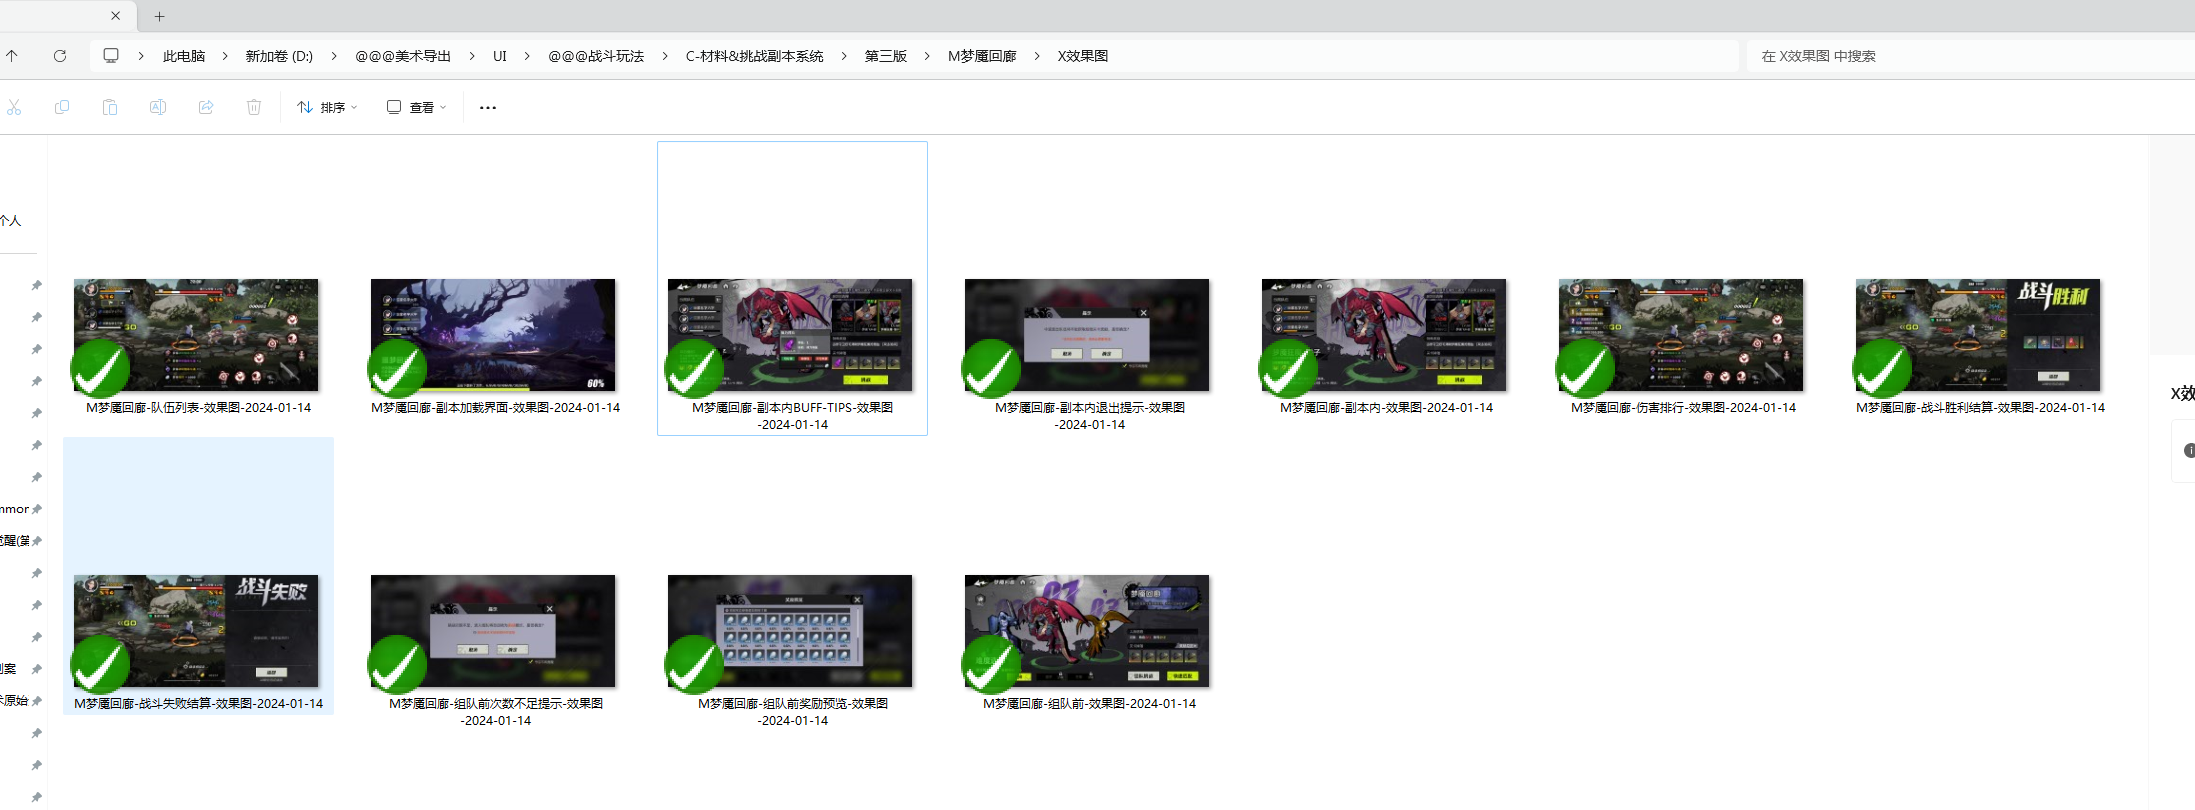Expand chevron after 新加卷 (D:) in breadcrumb

pos(334,56)
